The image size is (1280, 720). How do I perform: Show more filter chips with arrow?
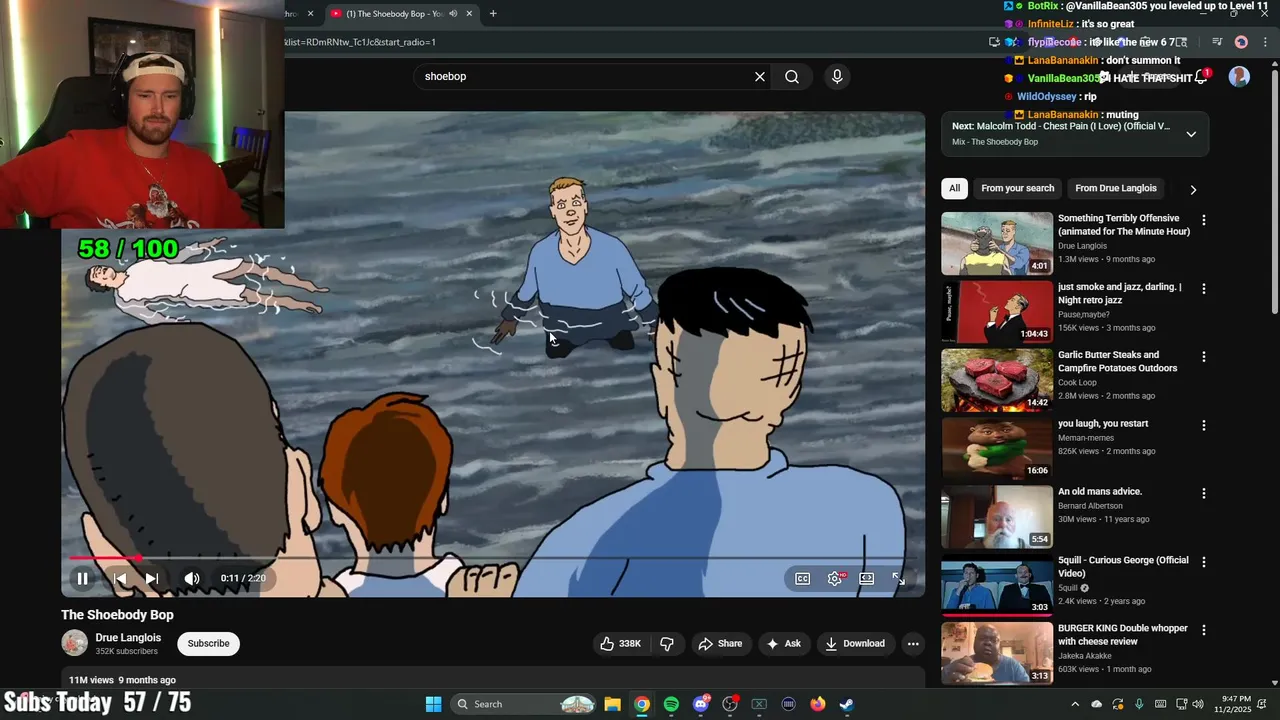[1193, 189]
